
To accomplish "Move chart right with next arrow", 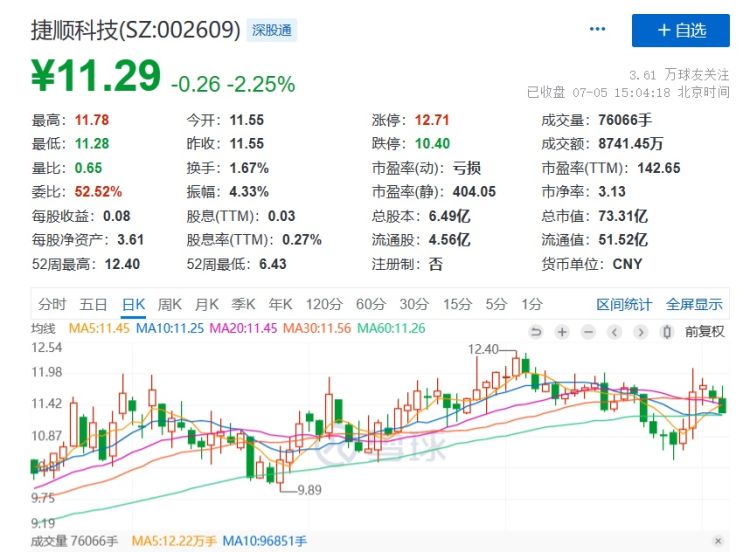I will (x=640, y=331).
